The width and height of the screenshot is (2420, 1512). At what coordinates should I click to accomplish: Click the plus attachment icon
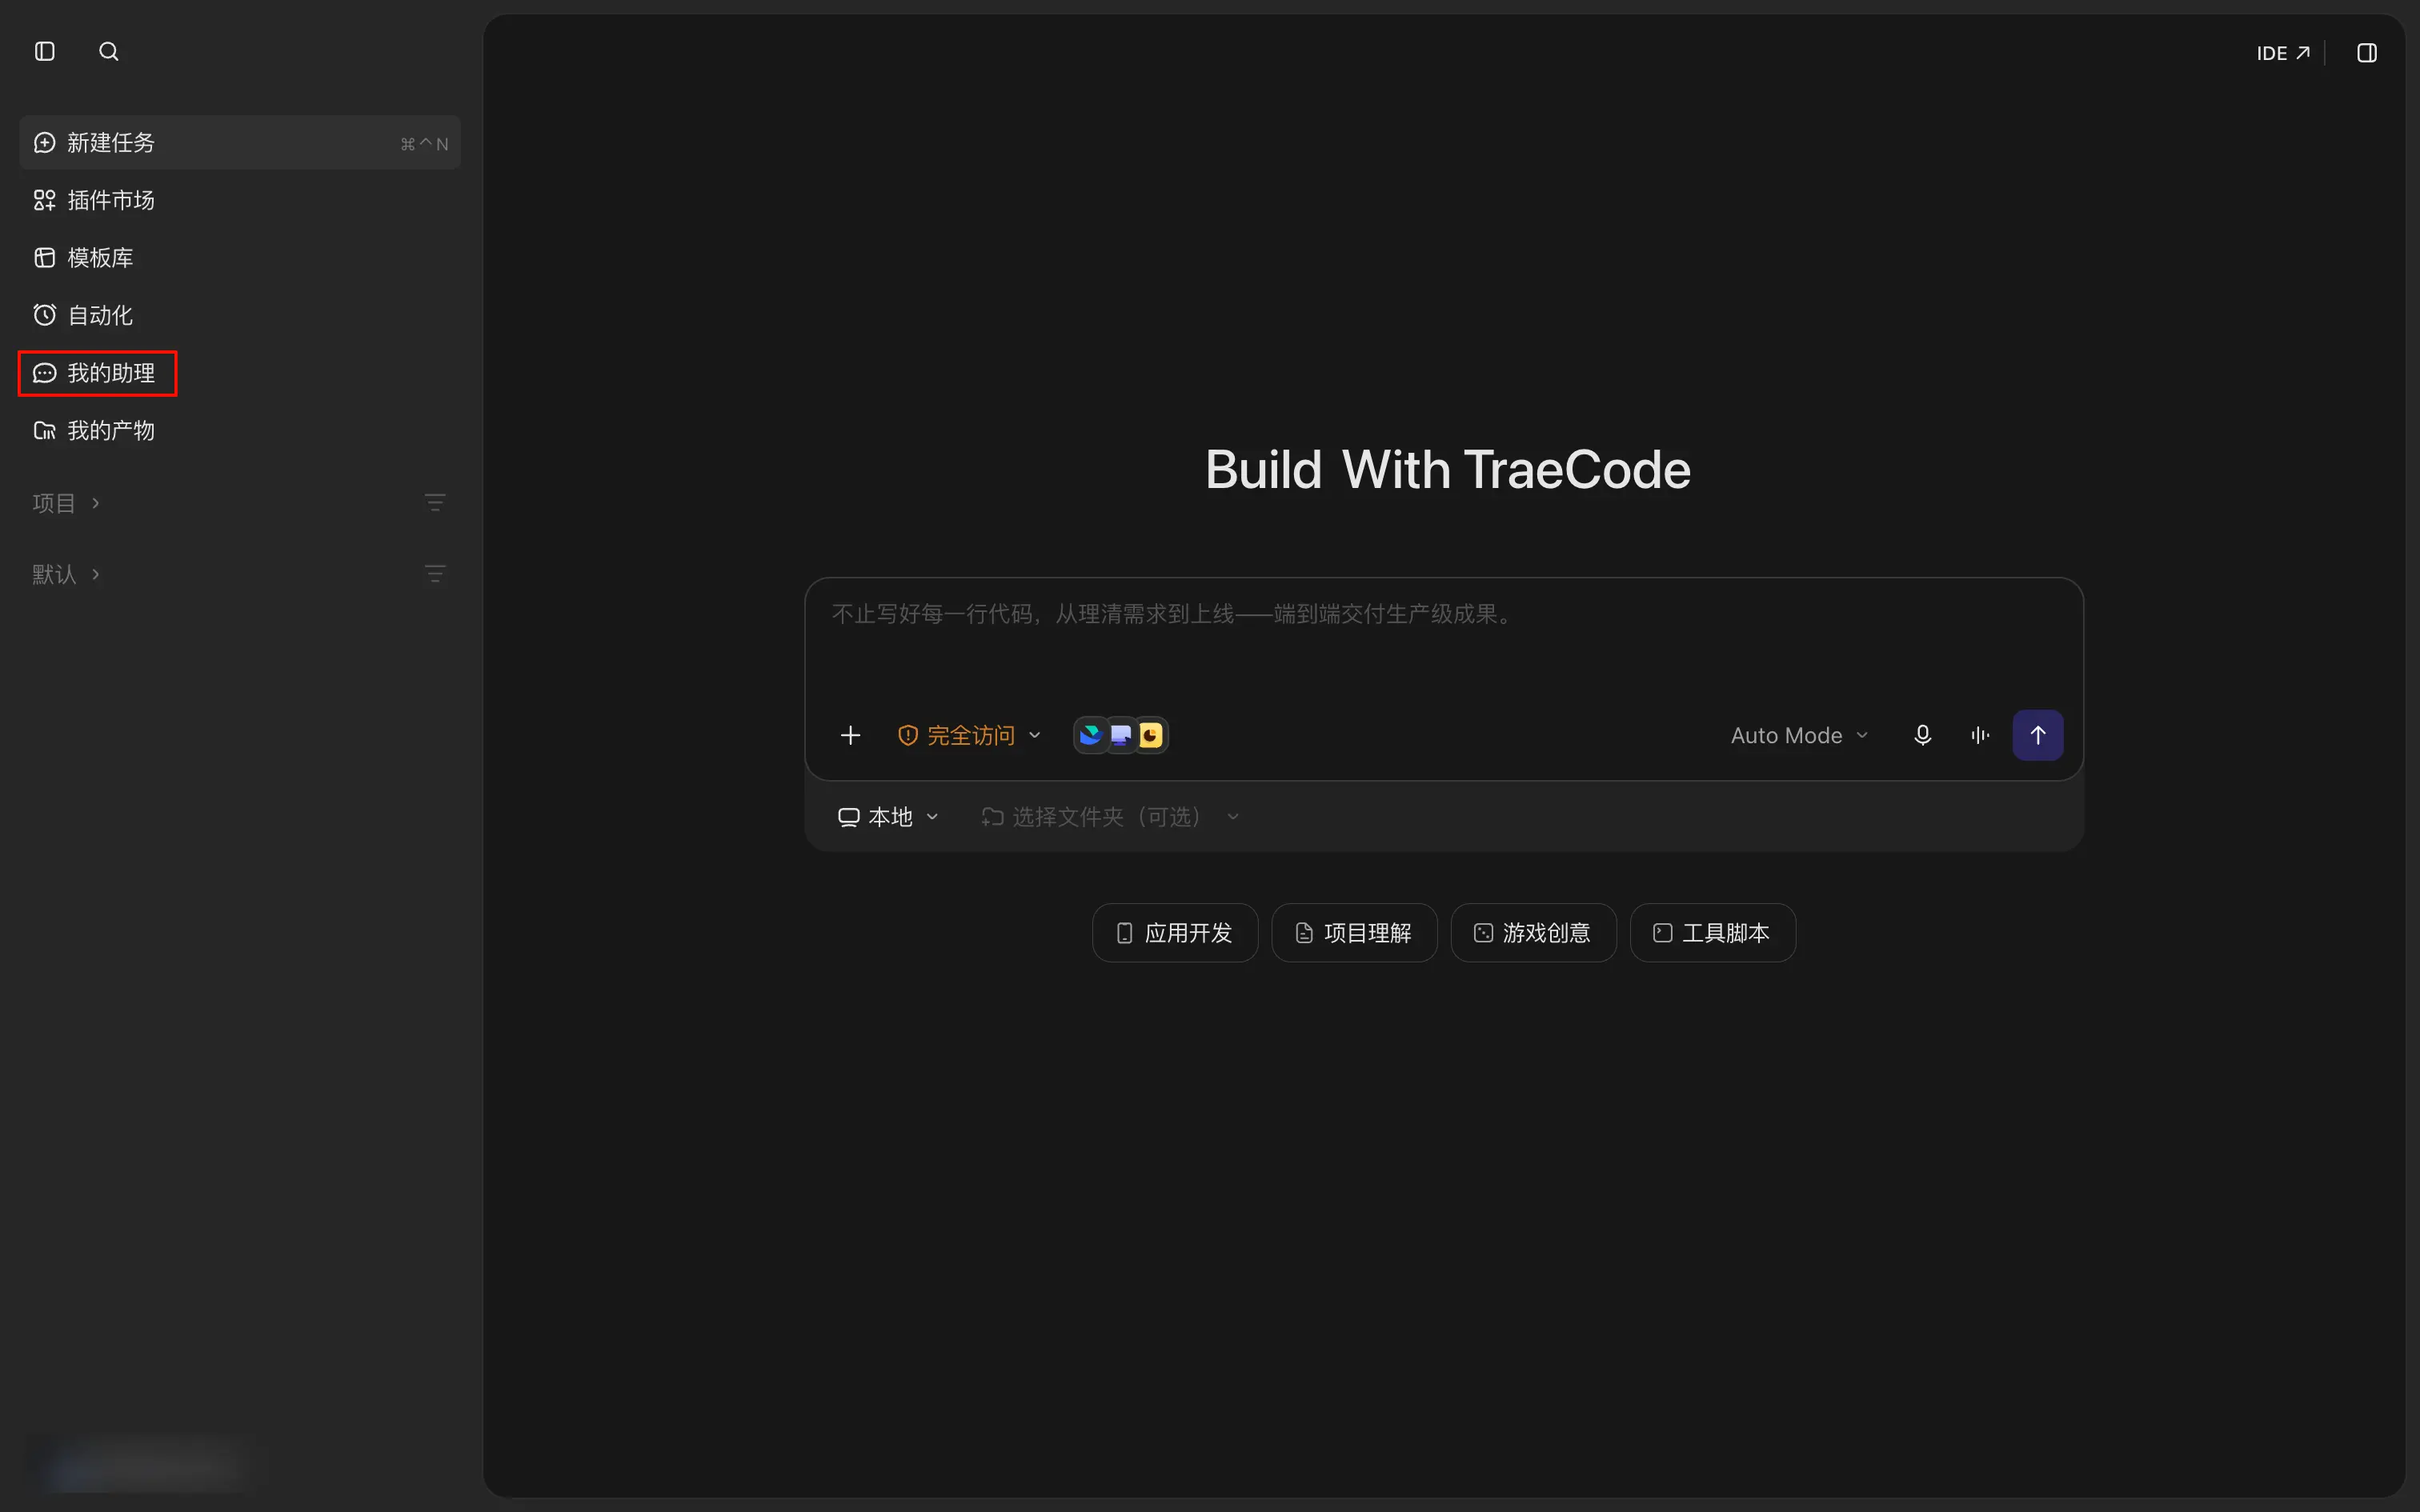click(850, 735)
